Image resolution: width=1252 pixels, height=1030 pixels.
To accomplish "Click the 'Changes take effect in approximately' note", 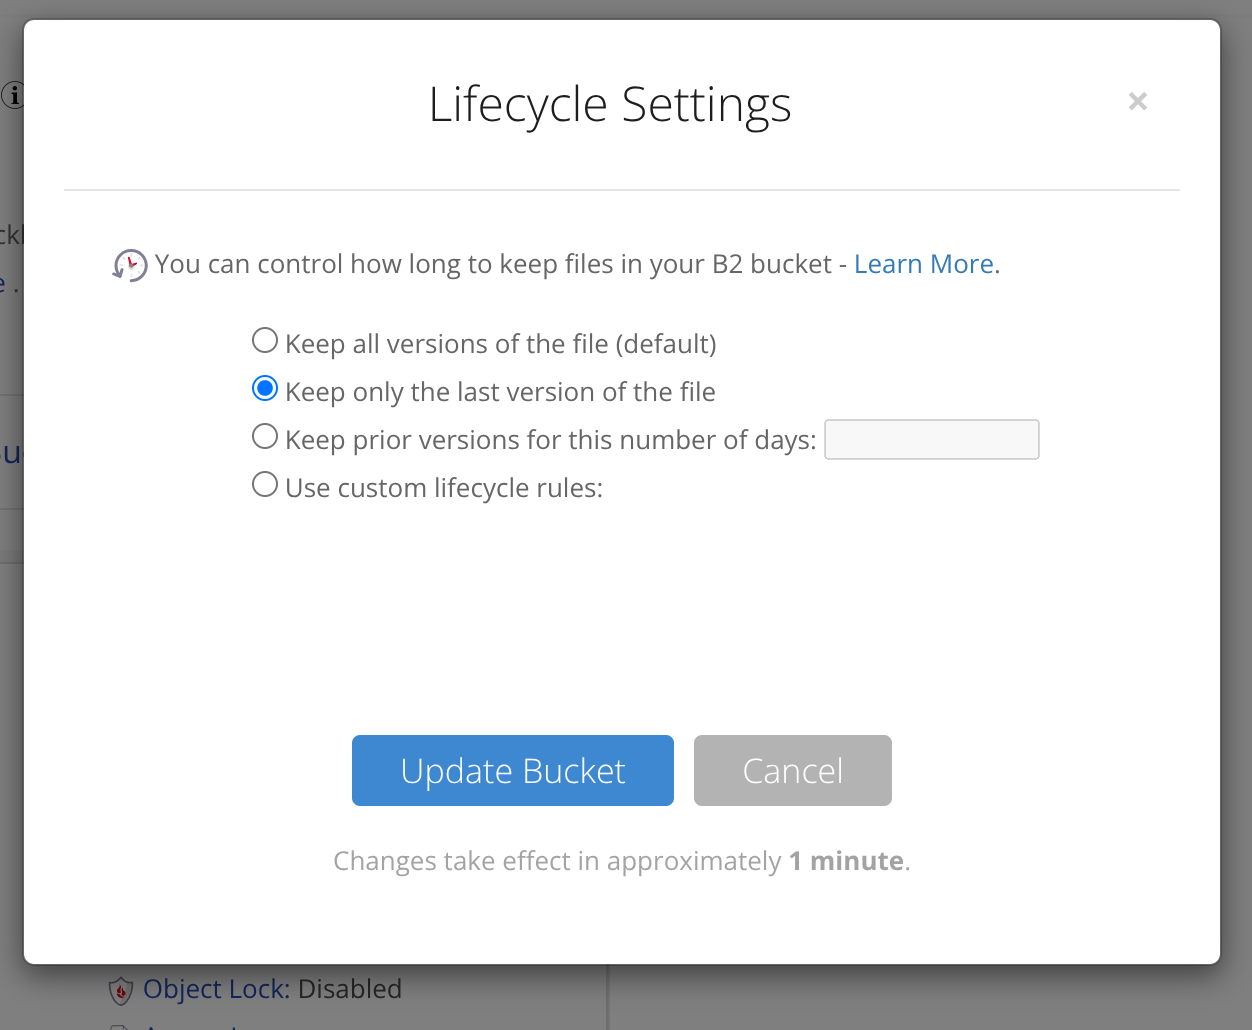I will pyautogui.click(x=557, y=861).
